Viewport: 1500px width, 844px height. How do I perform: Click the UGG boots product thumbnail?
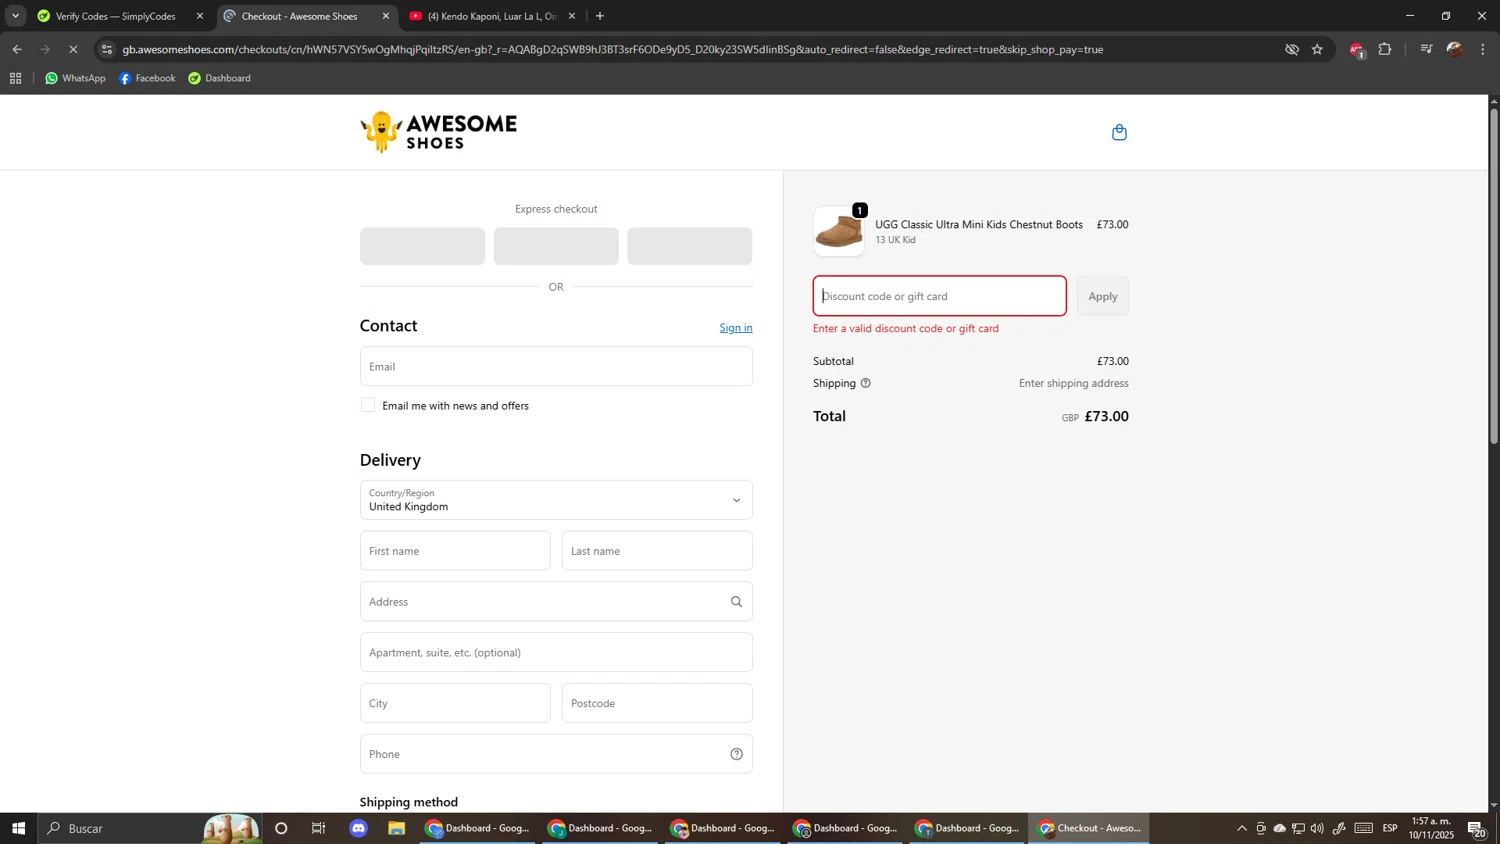point(839,232)
